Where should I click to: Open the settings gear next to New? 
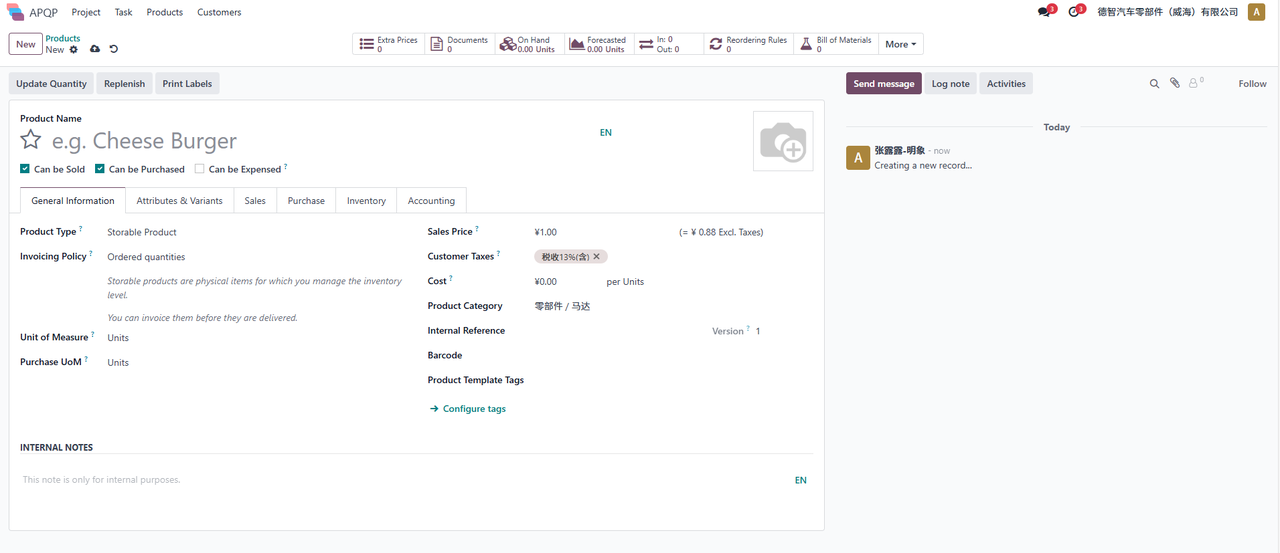point(74,49)
